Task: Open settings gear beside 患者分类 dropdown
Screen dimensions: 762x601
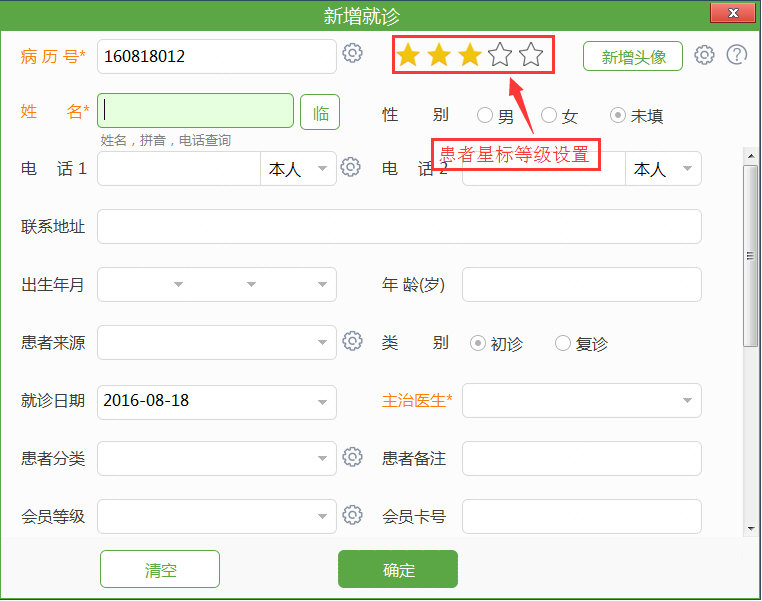Action: 352,457
